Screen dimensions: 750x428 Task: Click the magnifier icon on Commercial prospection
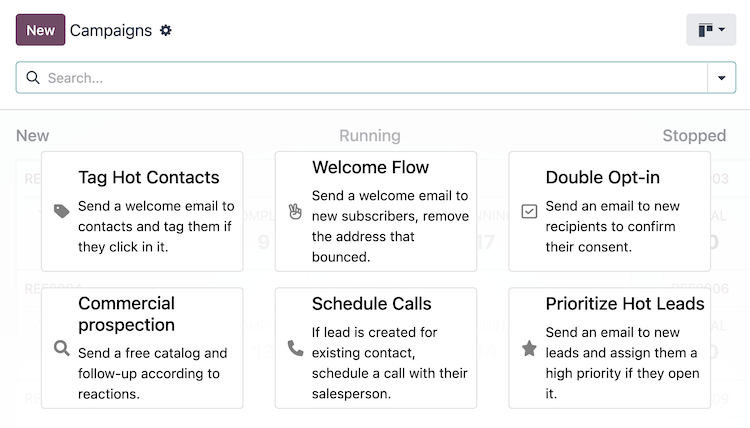coord(62,348)
